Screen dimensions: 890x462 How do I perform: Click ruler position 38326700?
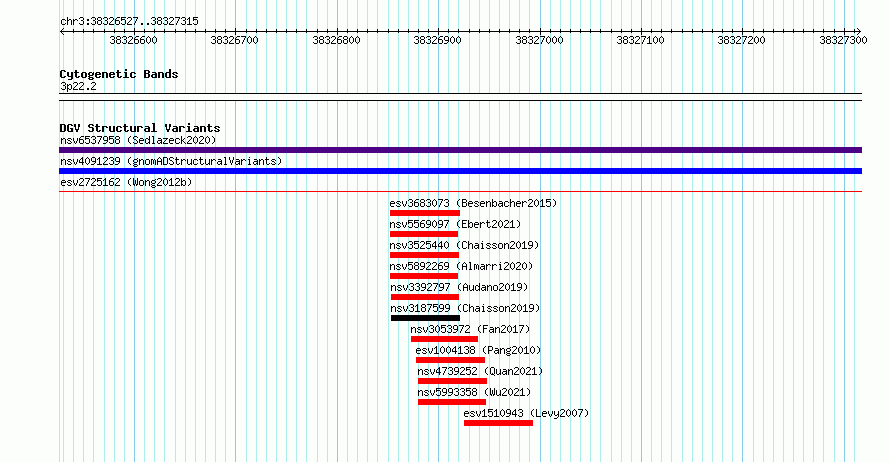234,40
